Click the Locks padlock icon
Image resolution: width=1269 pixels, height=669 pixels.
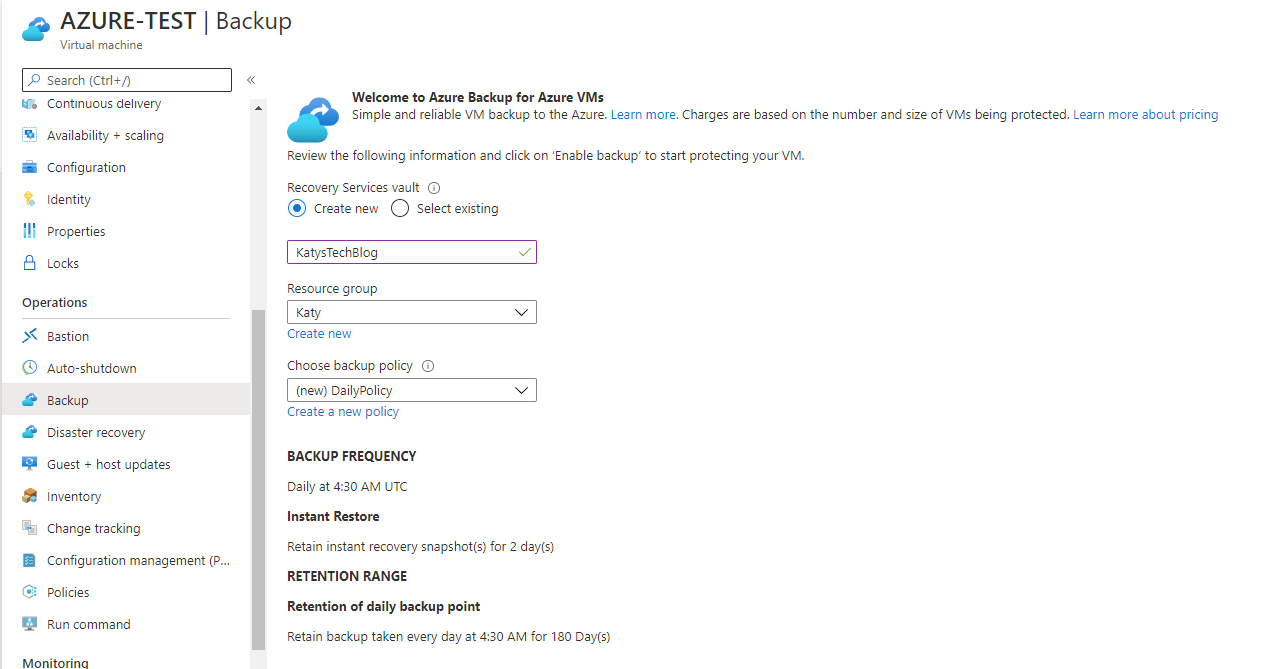pos(30,263)
